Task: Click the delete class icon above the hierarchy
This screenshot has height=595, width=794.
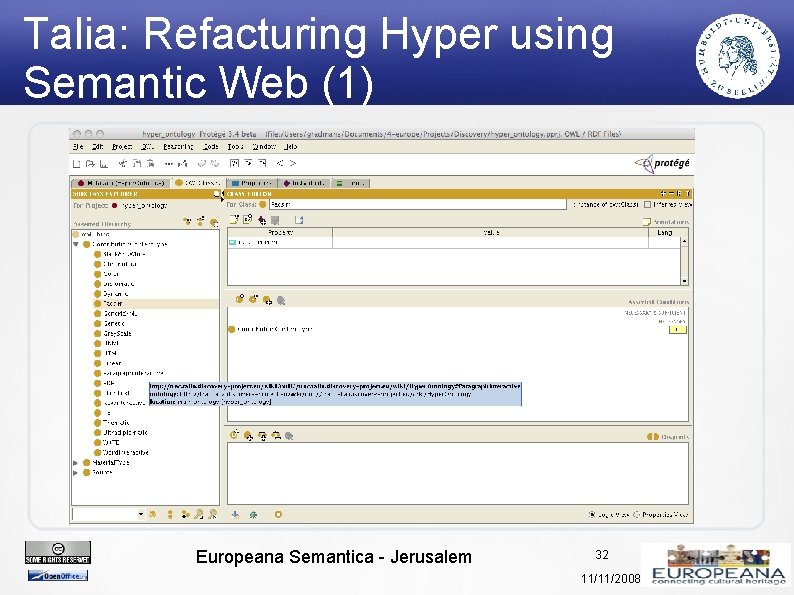Action: point(214,222)
